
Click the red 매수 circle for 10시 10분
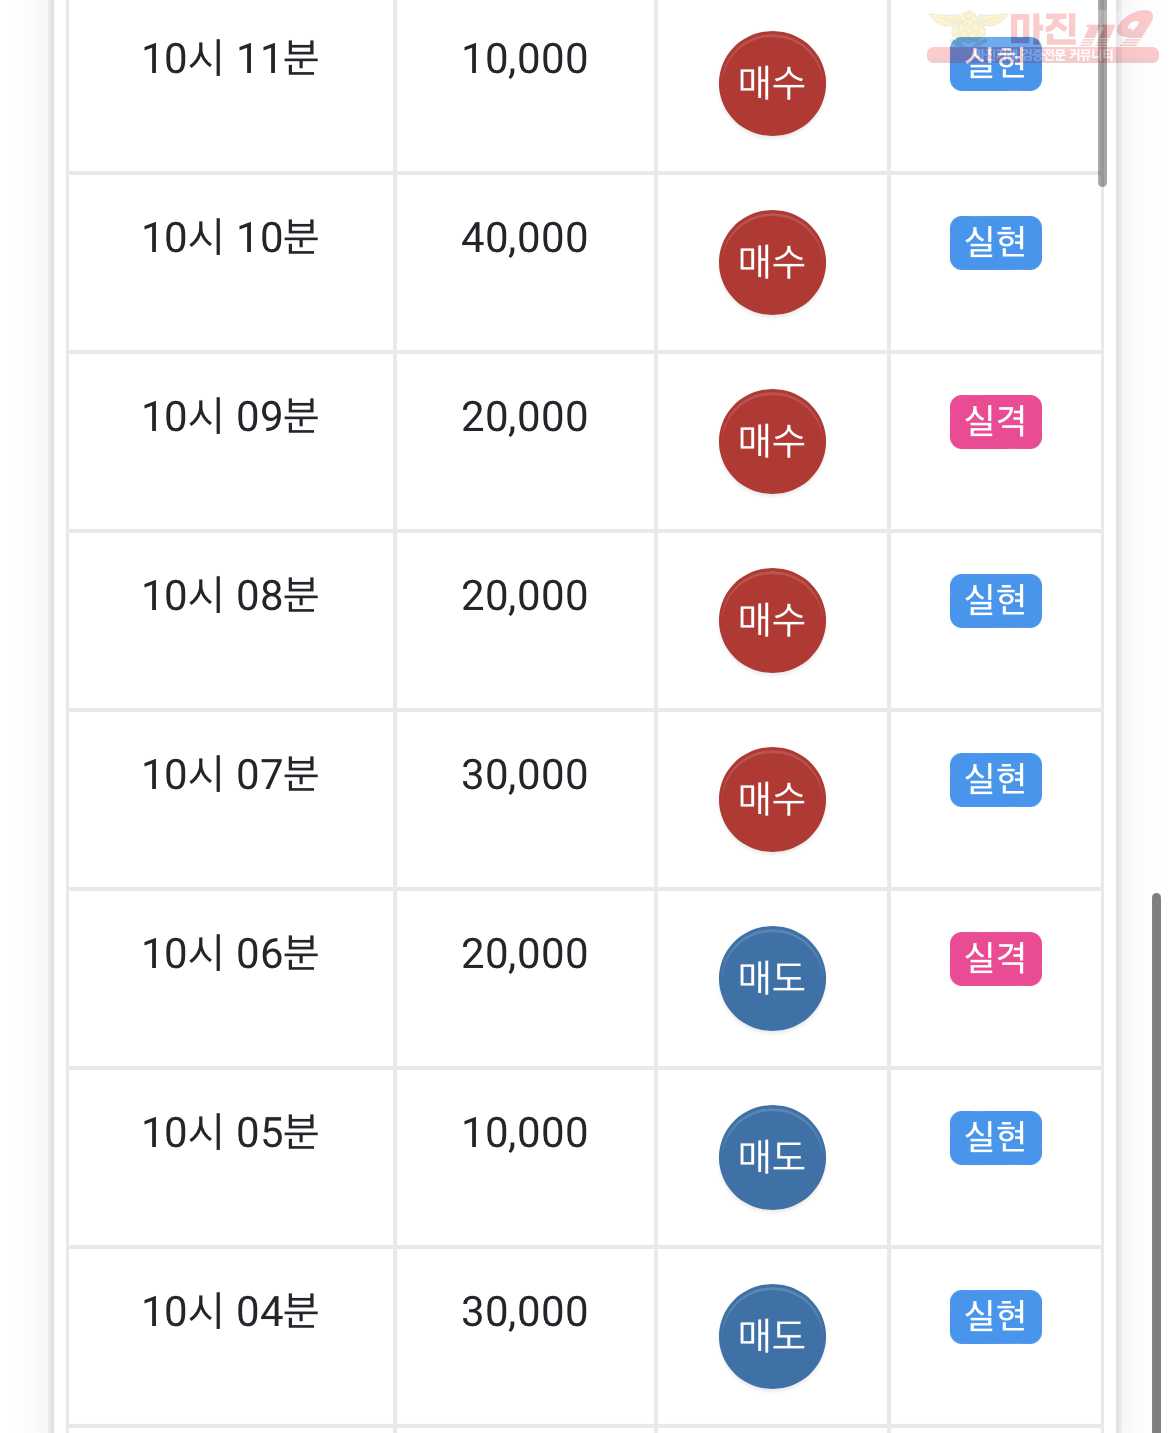772,262
